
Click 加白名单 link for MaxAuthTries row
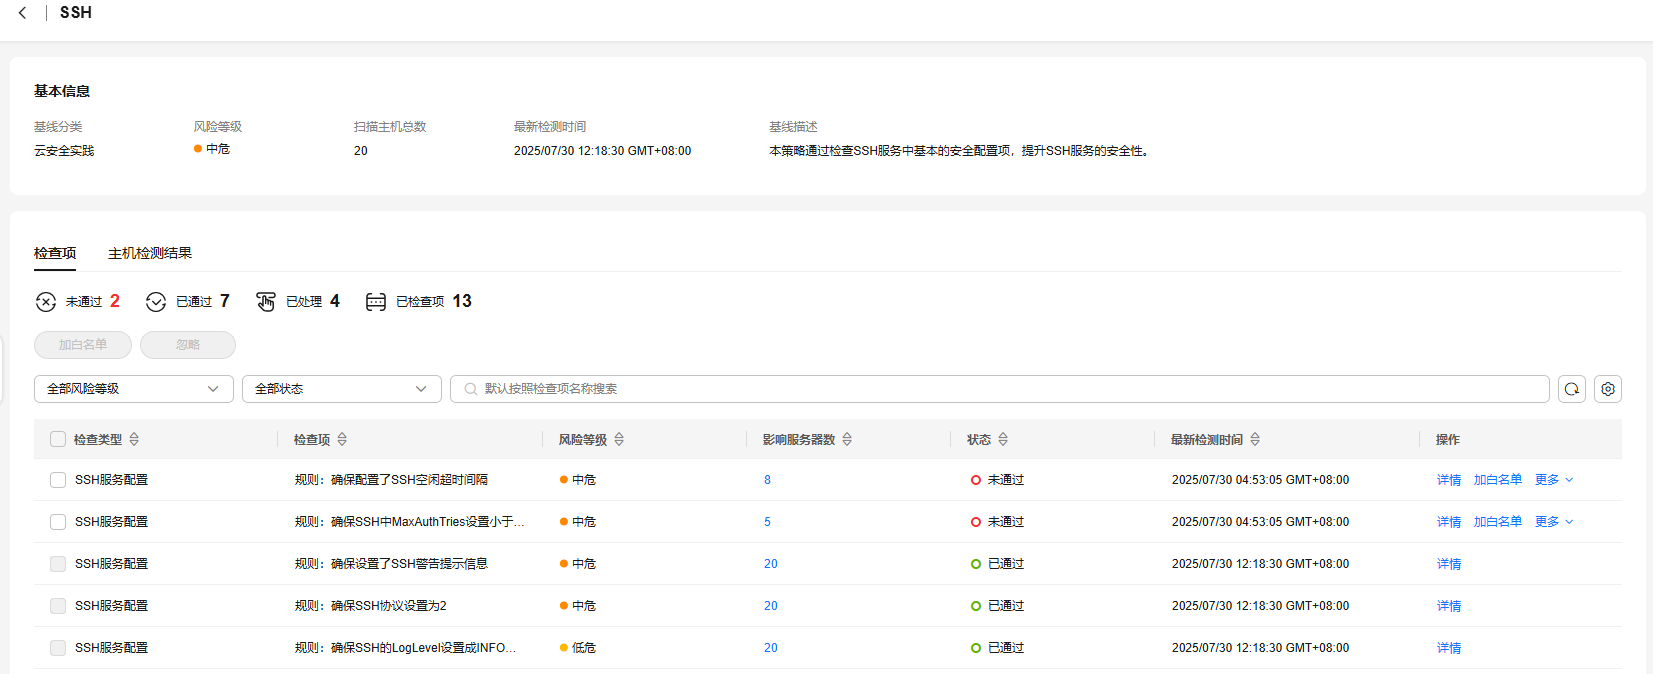point(1497,522)
